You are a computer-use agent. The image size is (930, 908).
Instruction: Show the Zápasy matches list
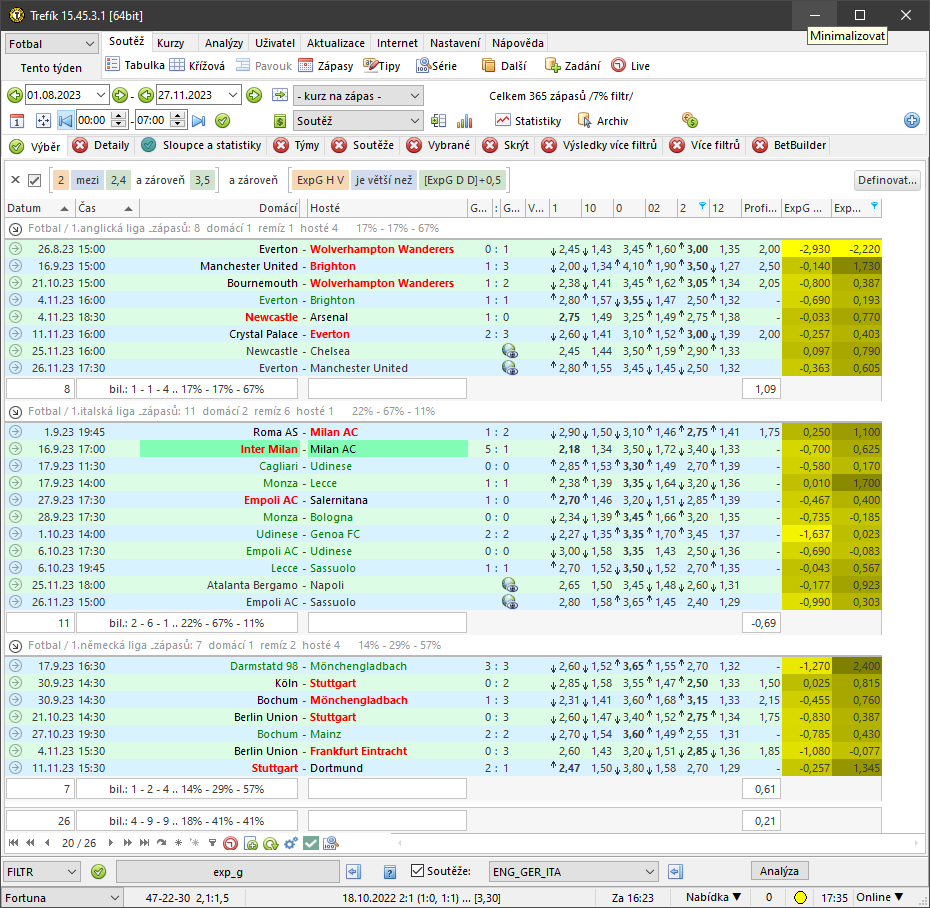coord(326,66)
